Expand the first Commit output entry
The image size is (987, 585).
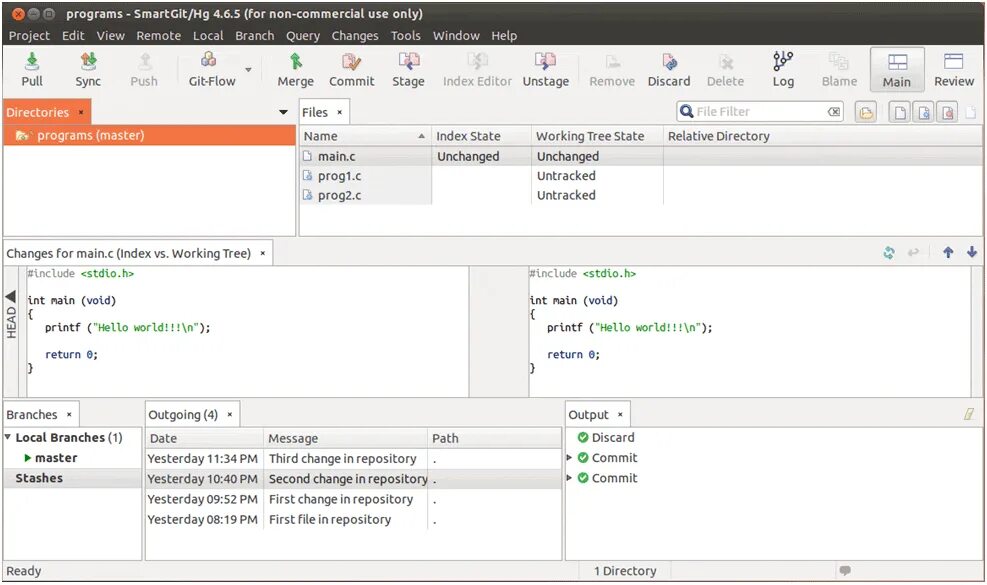coord(570,458)
